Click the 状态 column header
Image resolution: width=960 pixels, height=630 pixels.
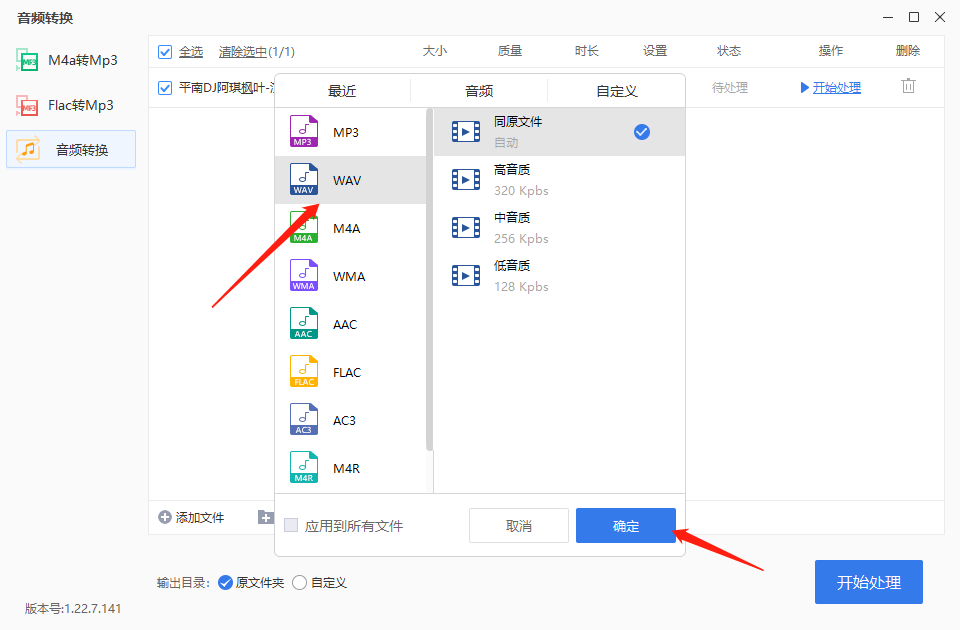coord(729,51)
